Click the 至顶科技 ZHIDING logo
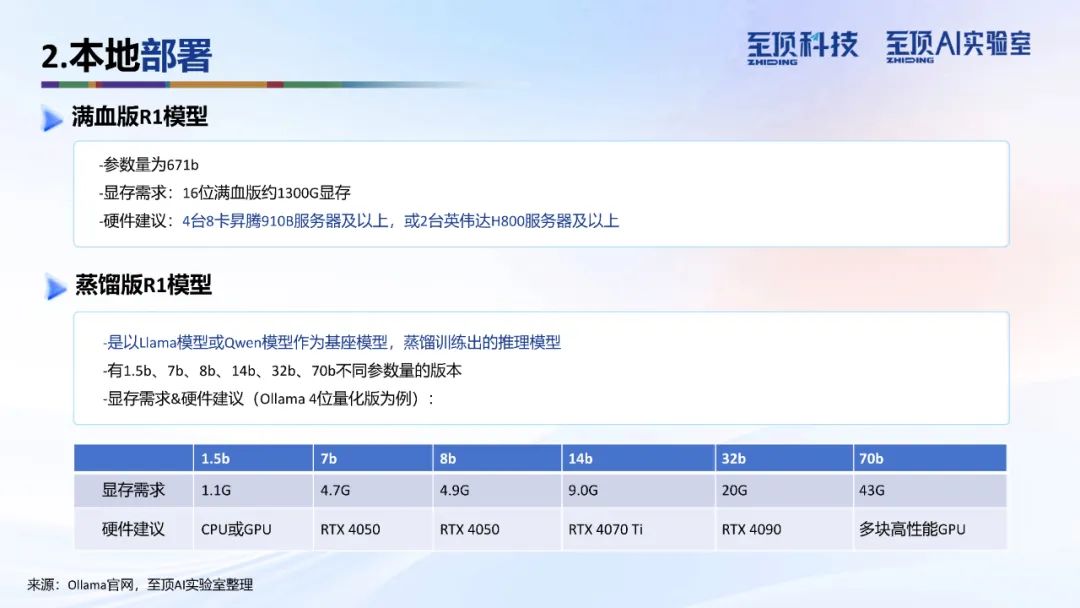The height and width of the screenshot is (608, 1080). [x=802, y=48]
